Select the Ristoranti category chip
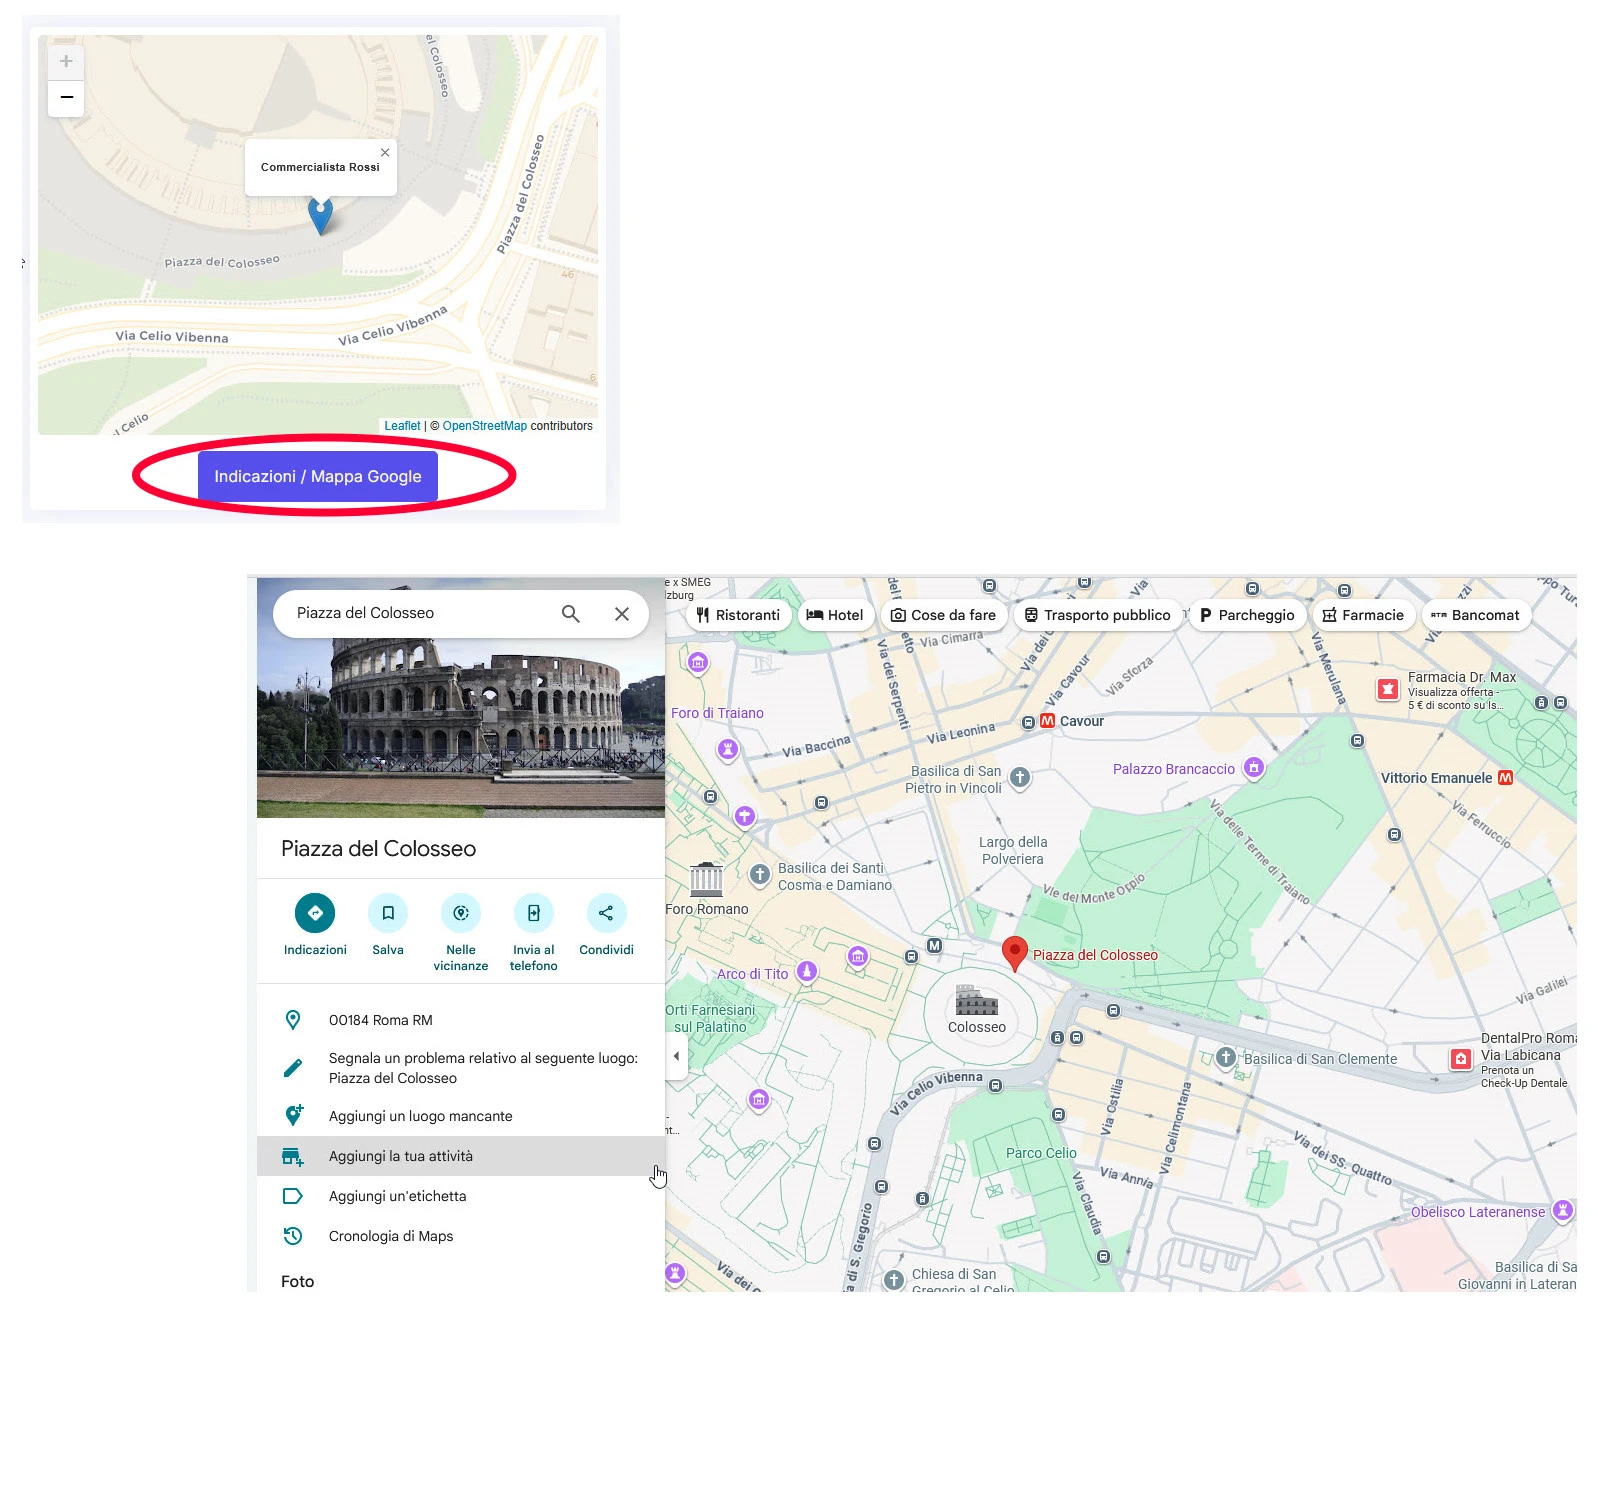Image resolution: width=1598 pixels, height=1508 pixels. 739,616
